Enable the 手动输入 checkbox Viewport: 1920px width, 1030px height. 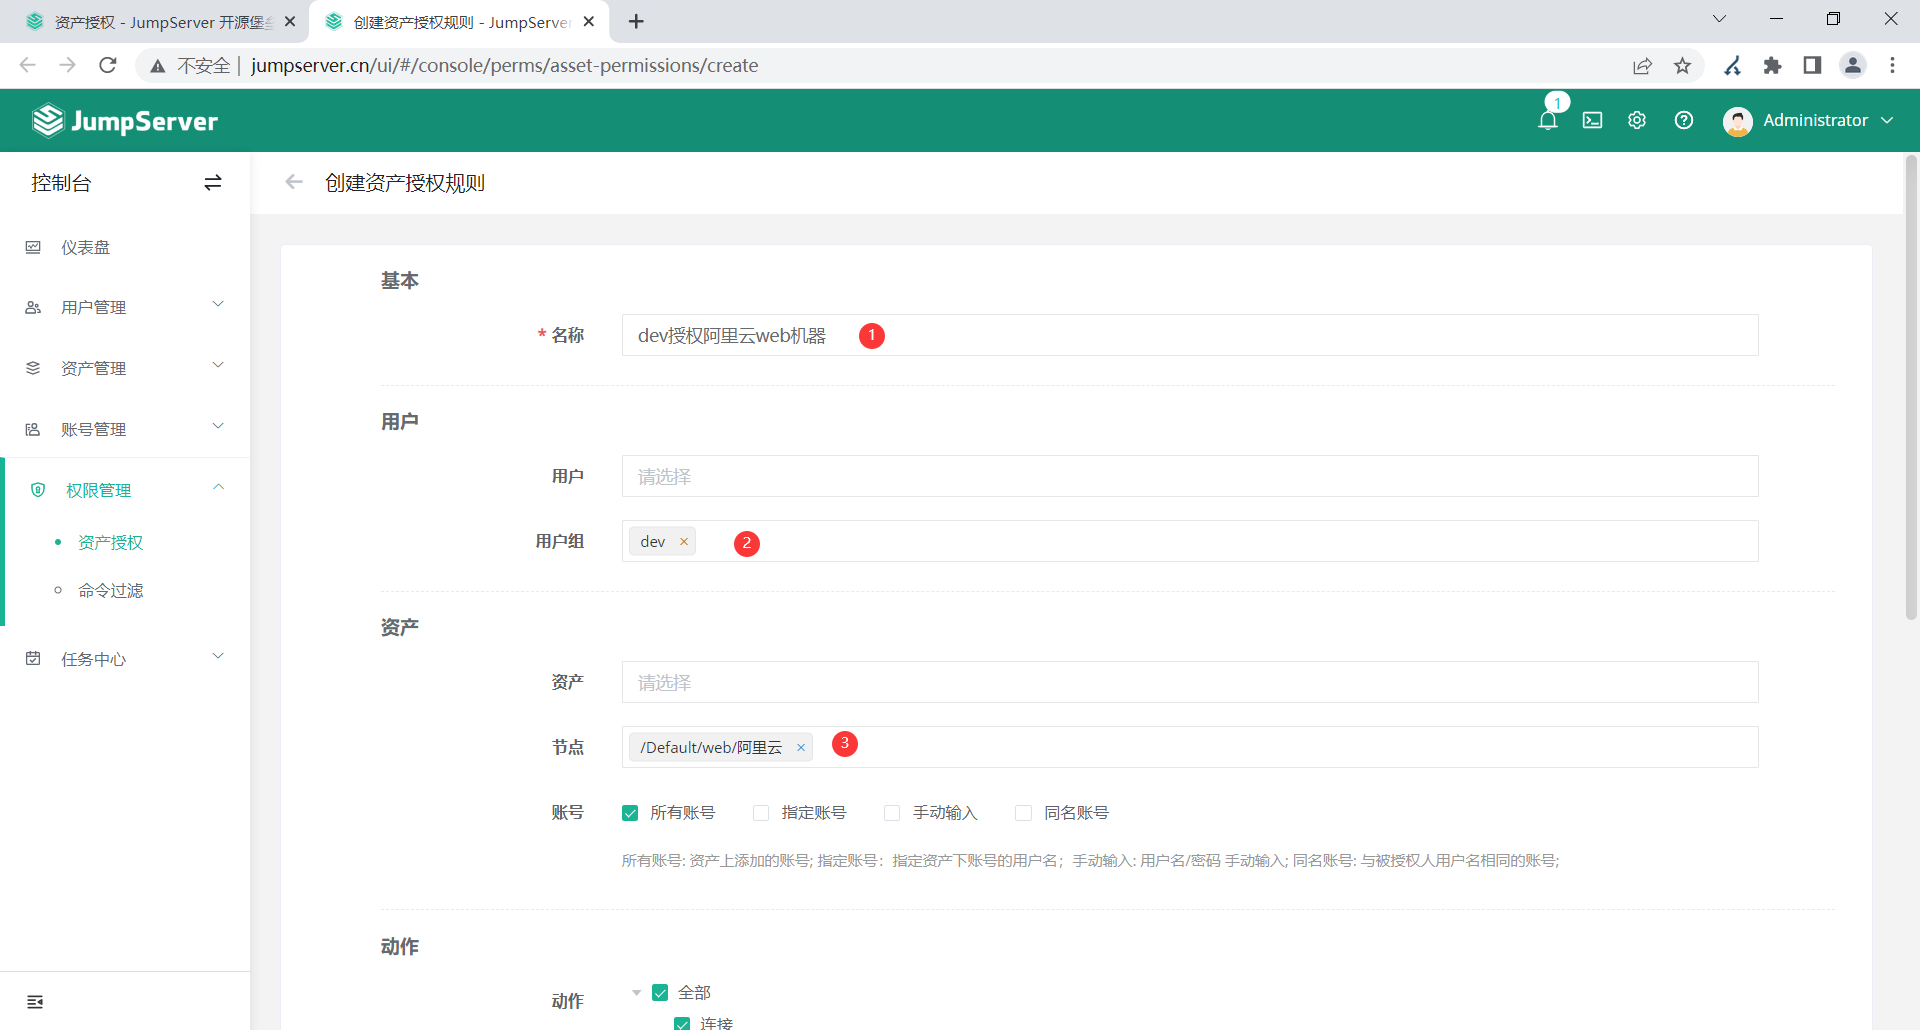click(x=892, y=813)
